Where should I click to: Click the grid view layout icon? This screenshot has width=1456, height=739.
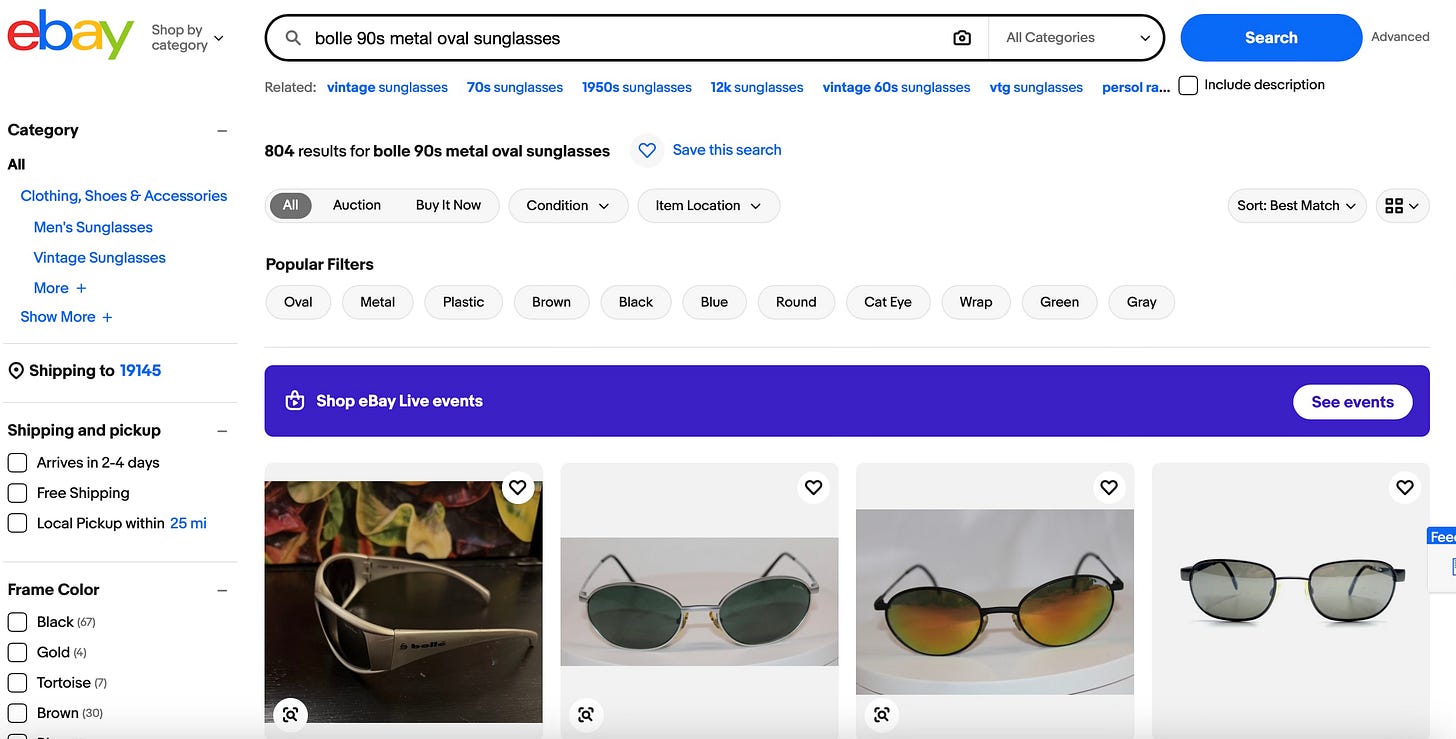point(1402,205)
